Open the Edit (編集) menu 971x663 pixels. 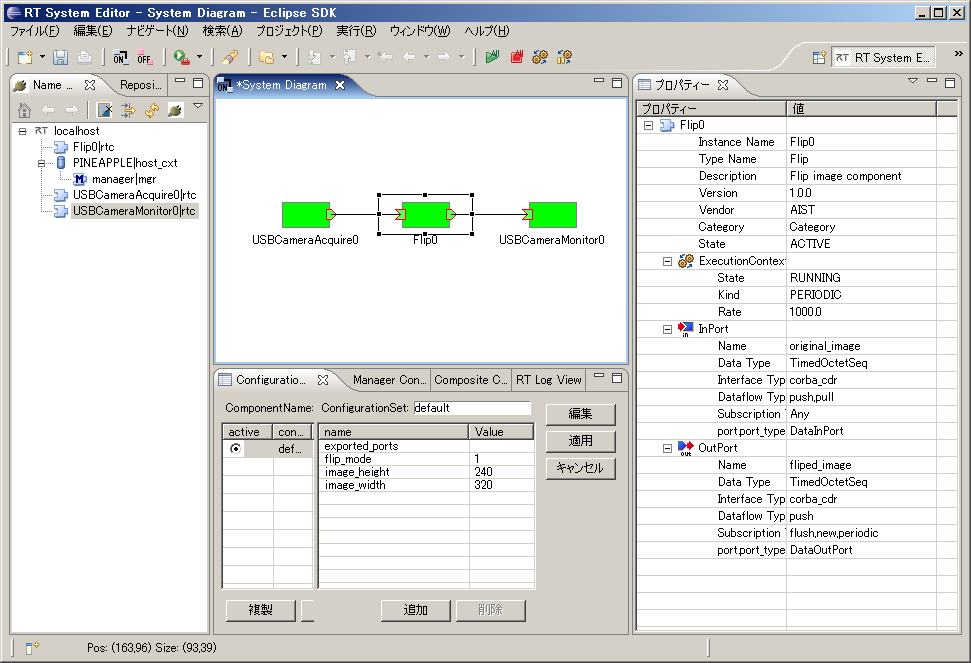point(93,31)
